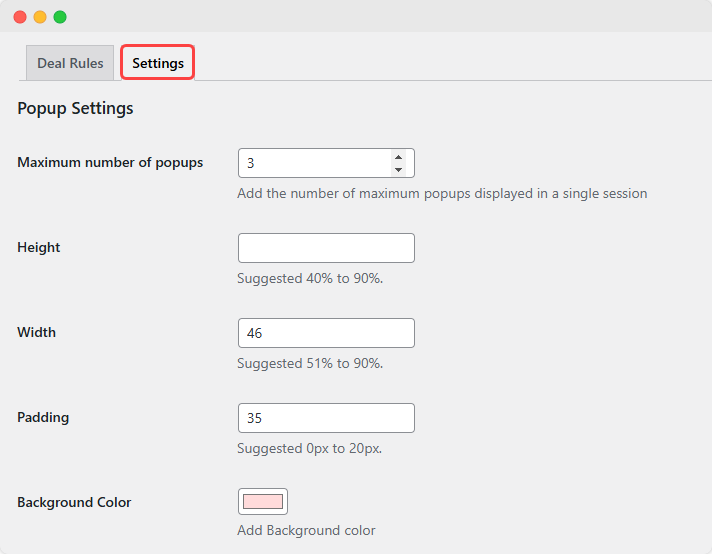Click the Height label

(x=39, y=247)
